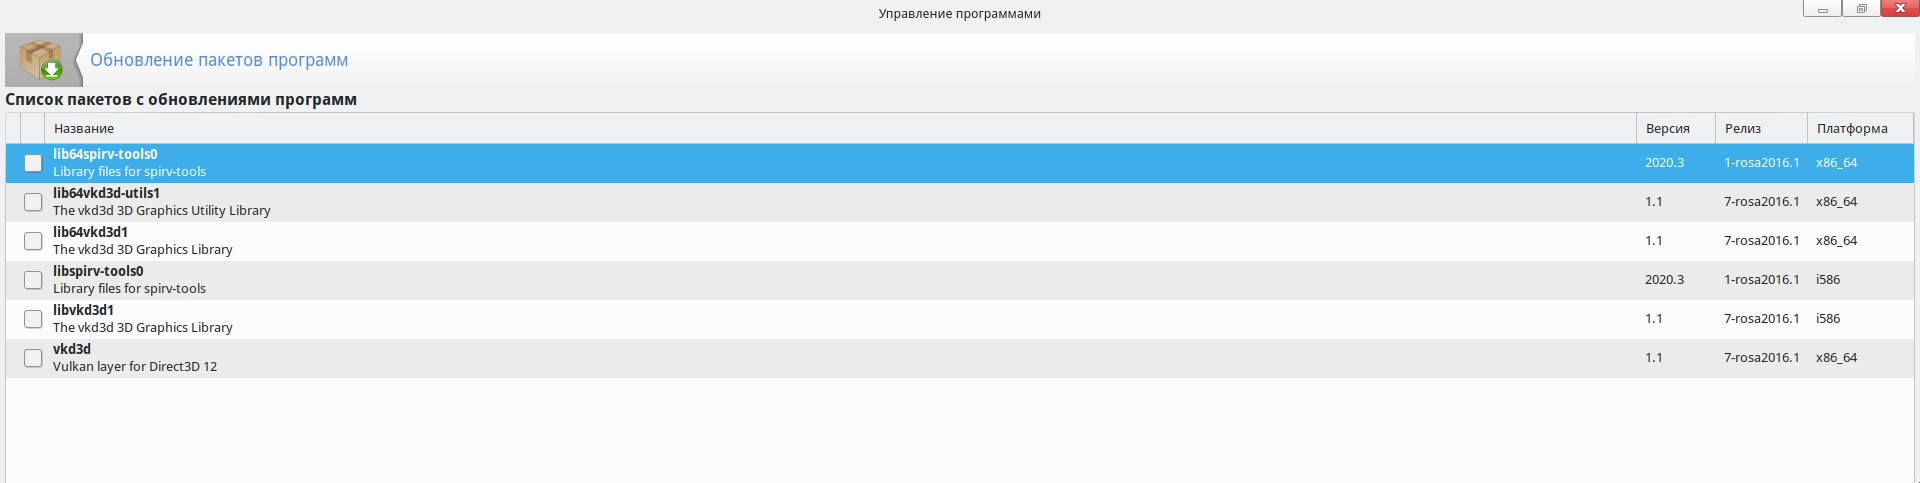Sort the list by the Версия column

(x=1667, y=129)
